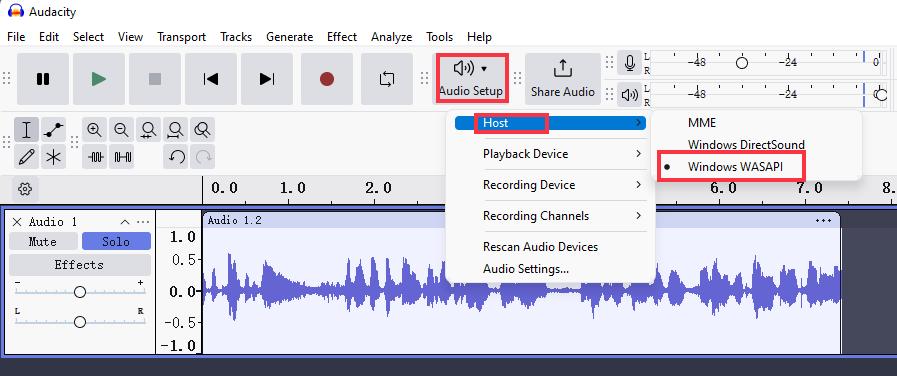Screen dimensions: 897x376
Task: Click the Audio 1 track name label
Action: 53,222
